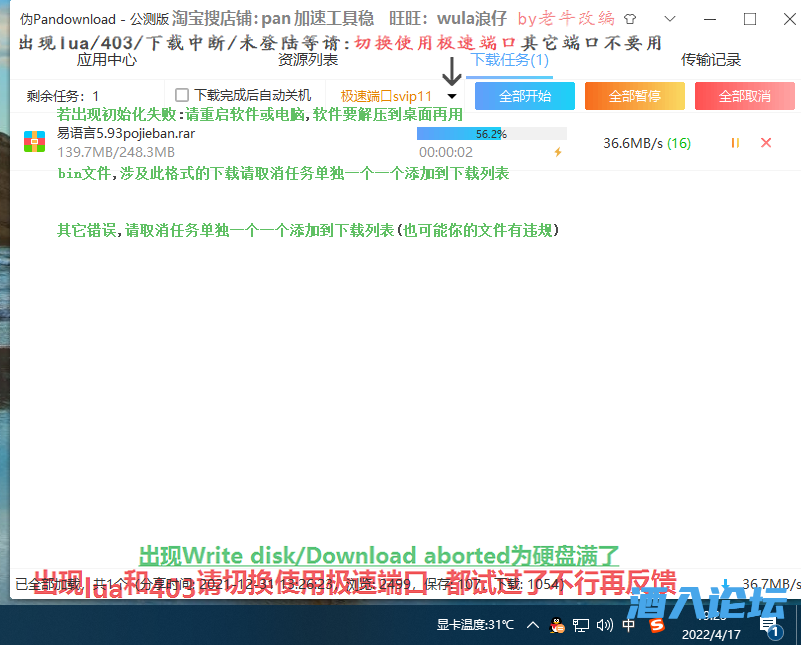Expand hidden tray icons arrow

point(533,624)
